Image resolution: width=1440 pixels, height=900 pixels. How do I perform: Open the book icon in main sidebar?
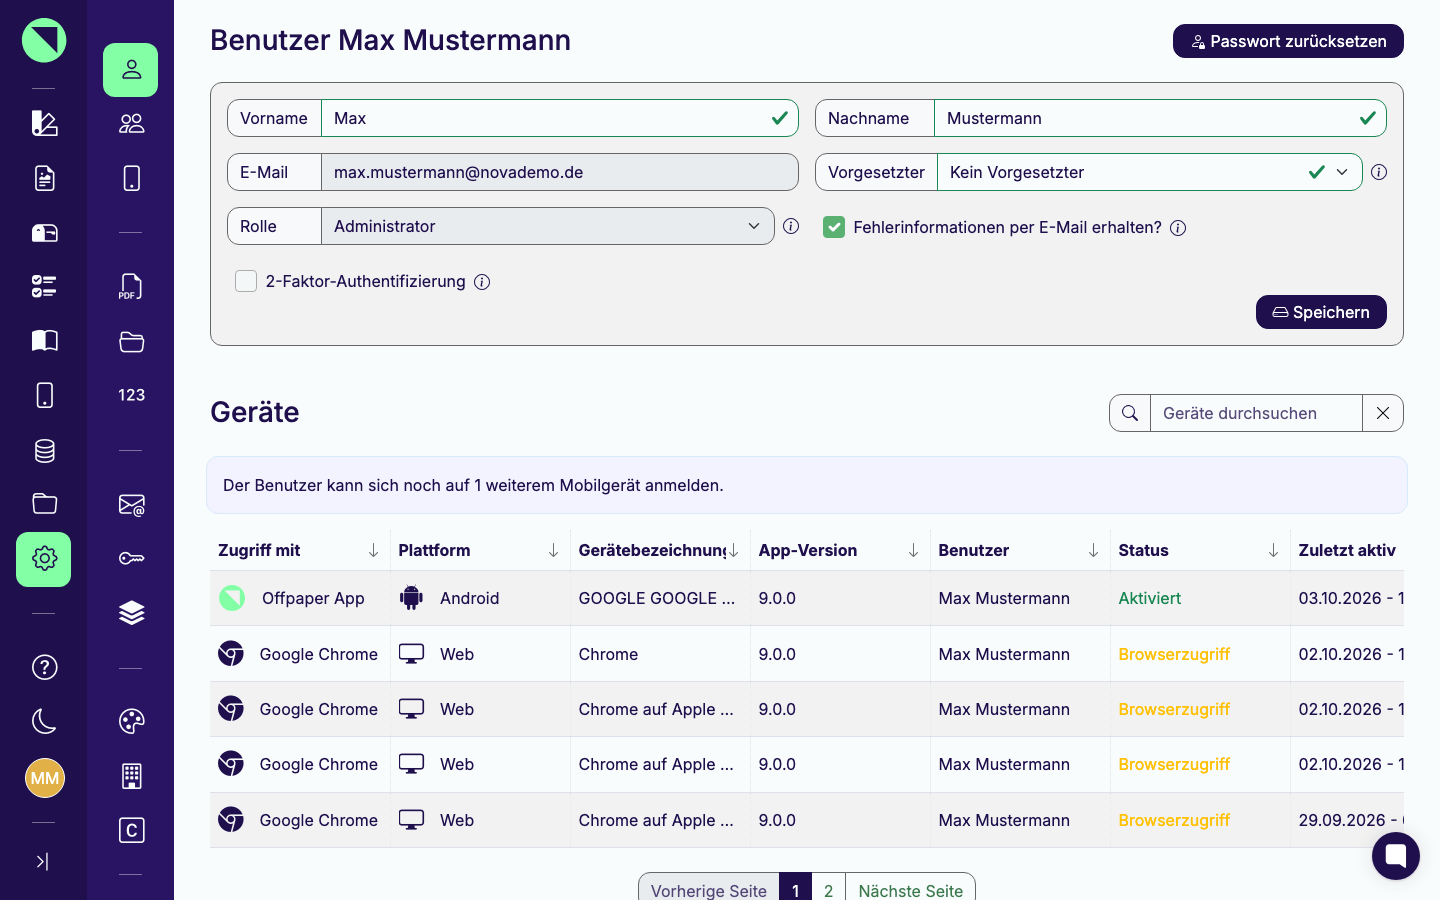(x=44, y=341)
